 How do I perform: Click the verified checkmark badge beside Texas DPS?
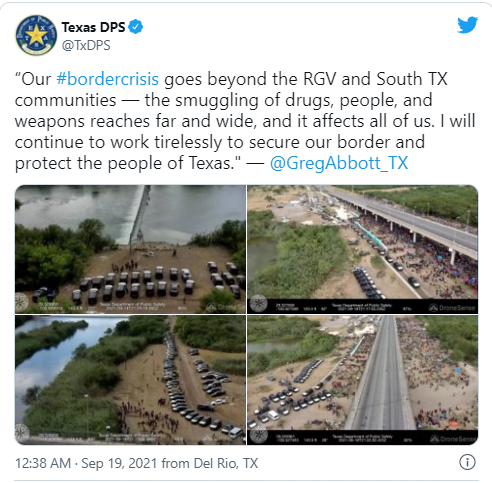(136, 27)
